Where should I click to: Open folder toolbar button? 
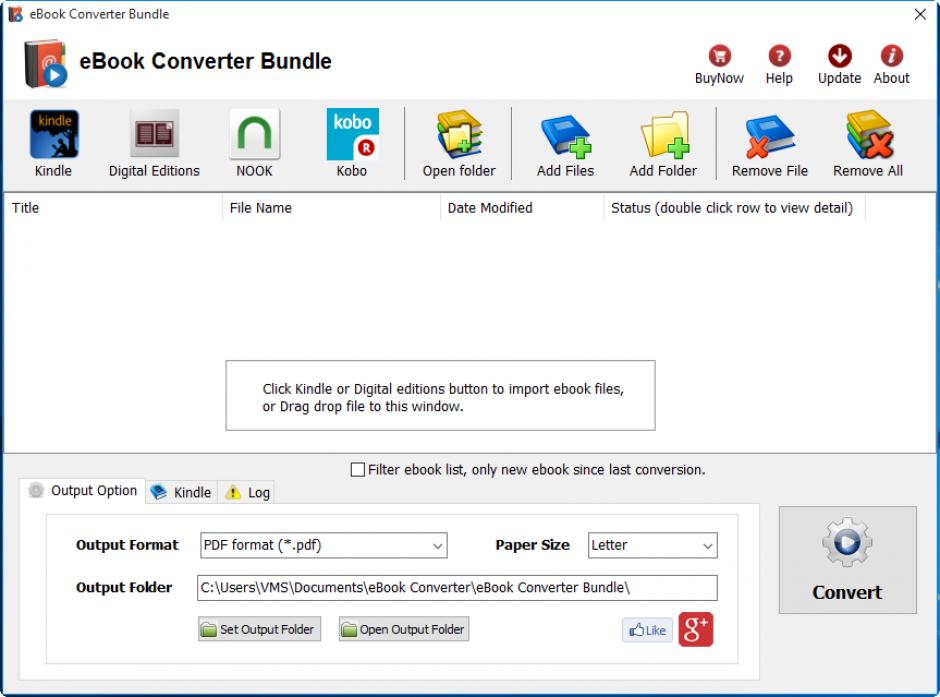point(459,144)
